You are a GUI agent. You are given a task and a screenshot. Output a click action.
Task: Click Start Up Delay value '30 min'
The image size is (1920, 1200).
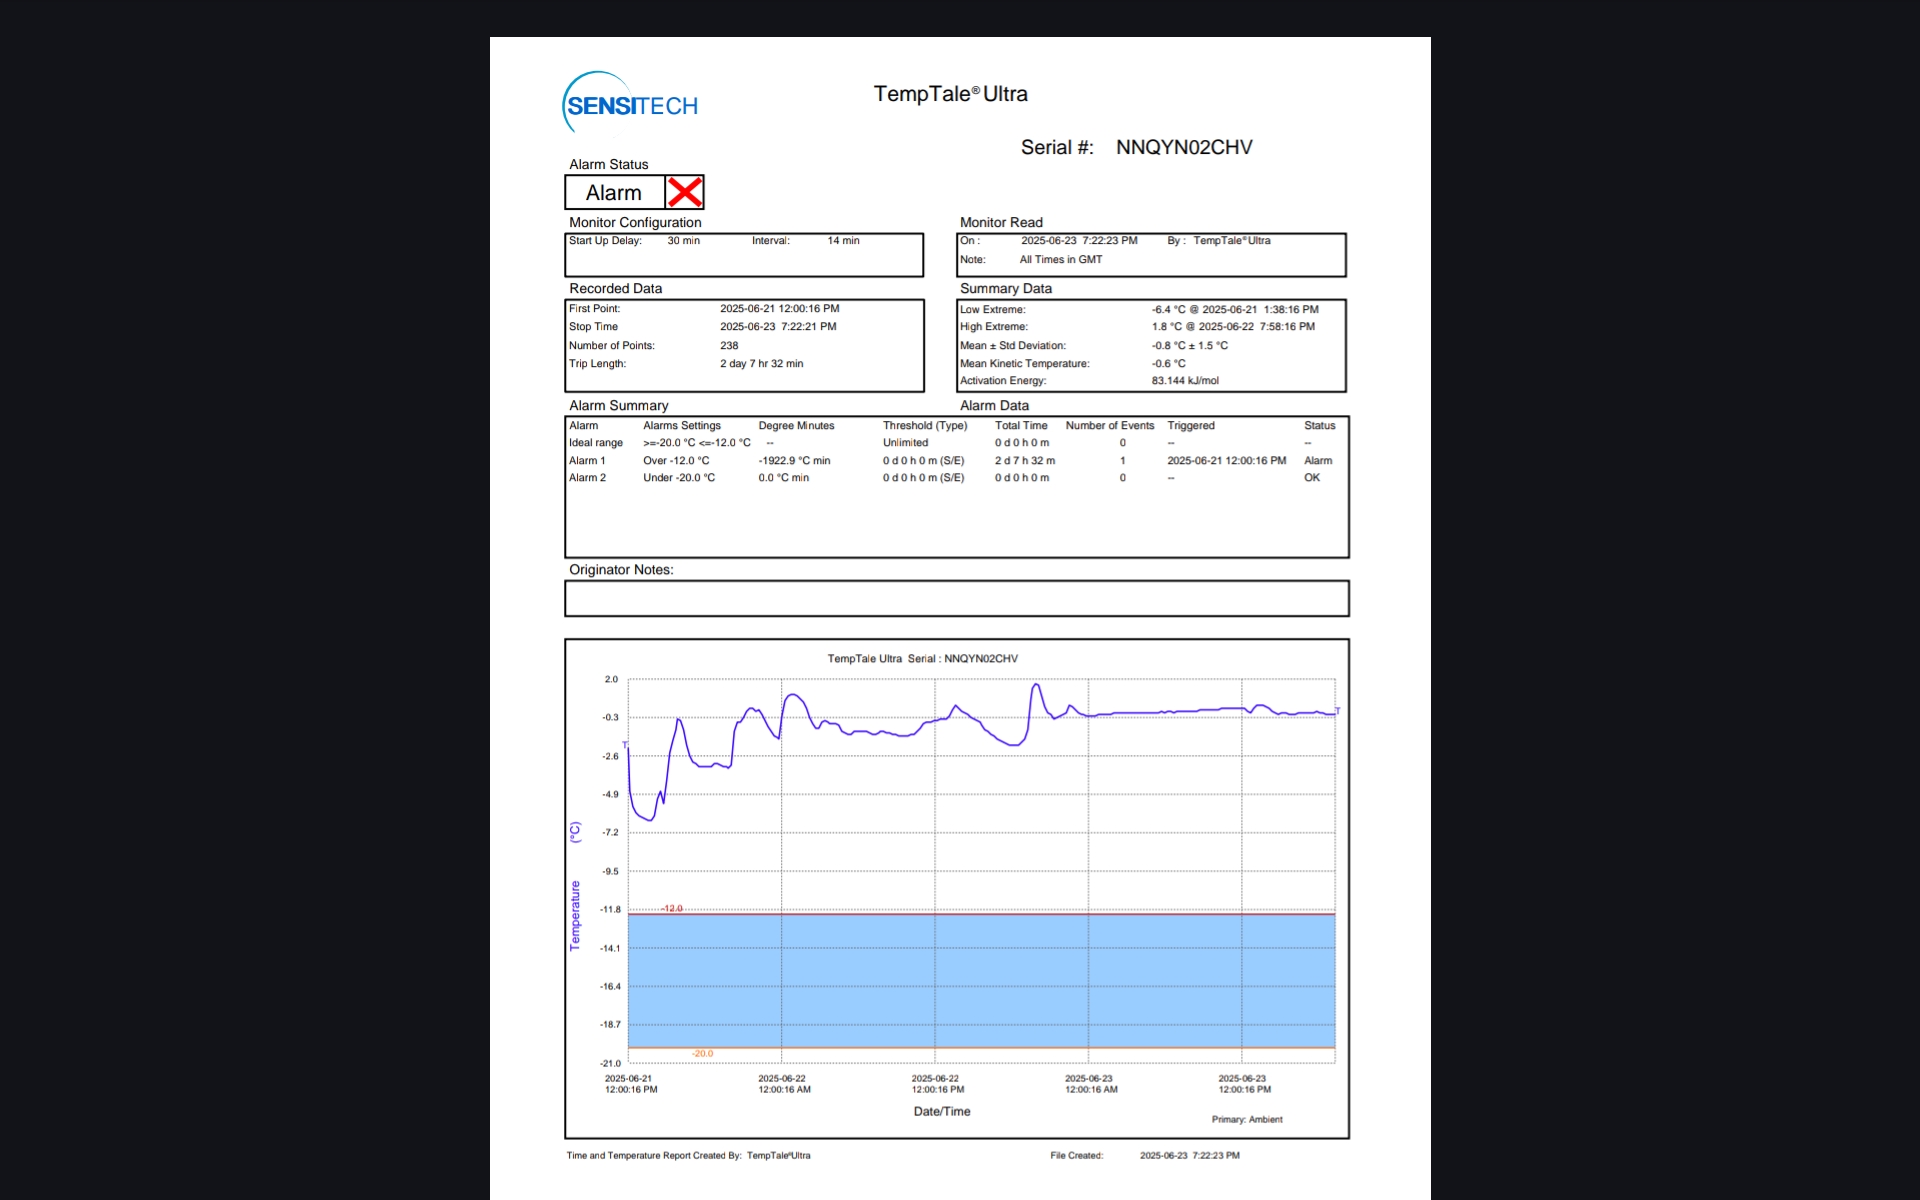coord(683,241)
